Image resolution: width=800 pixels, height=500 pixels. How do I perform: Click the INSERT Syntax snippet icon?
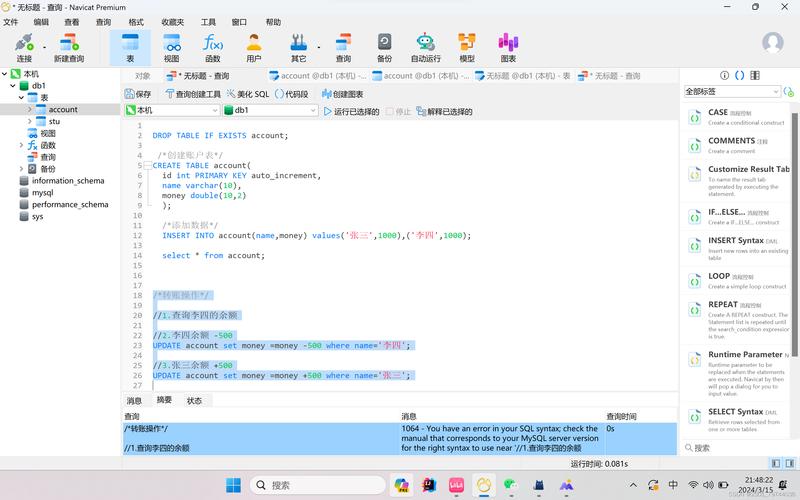point(694,246)
